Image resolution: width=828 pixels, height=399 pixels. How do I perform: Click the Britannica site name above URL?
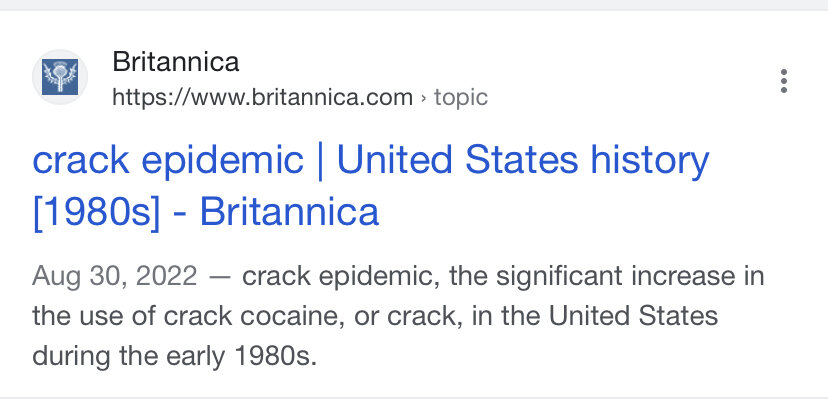click(176, 62)
